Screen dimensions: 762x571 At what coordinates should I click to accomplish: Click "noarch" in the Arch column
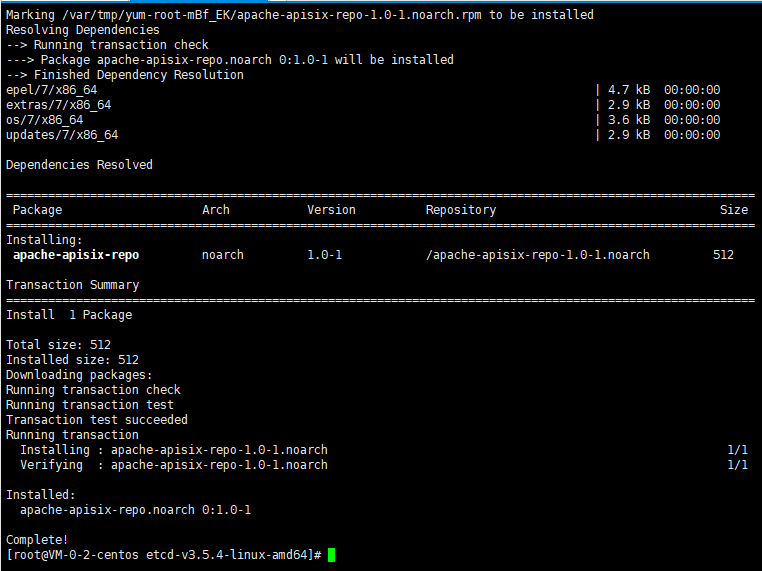[223, 255]
